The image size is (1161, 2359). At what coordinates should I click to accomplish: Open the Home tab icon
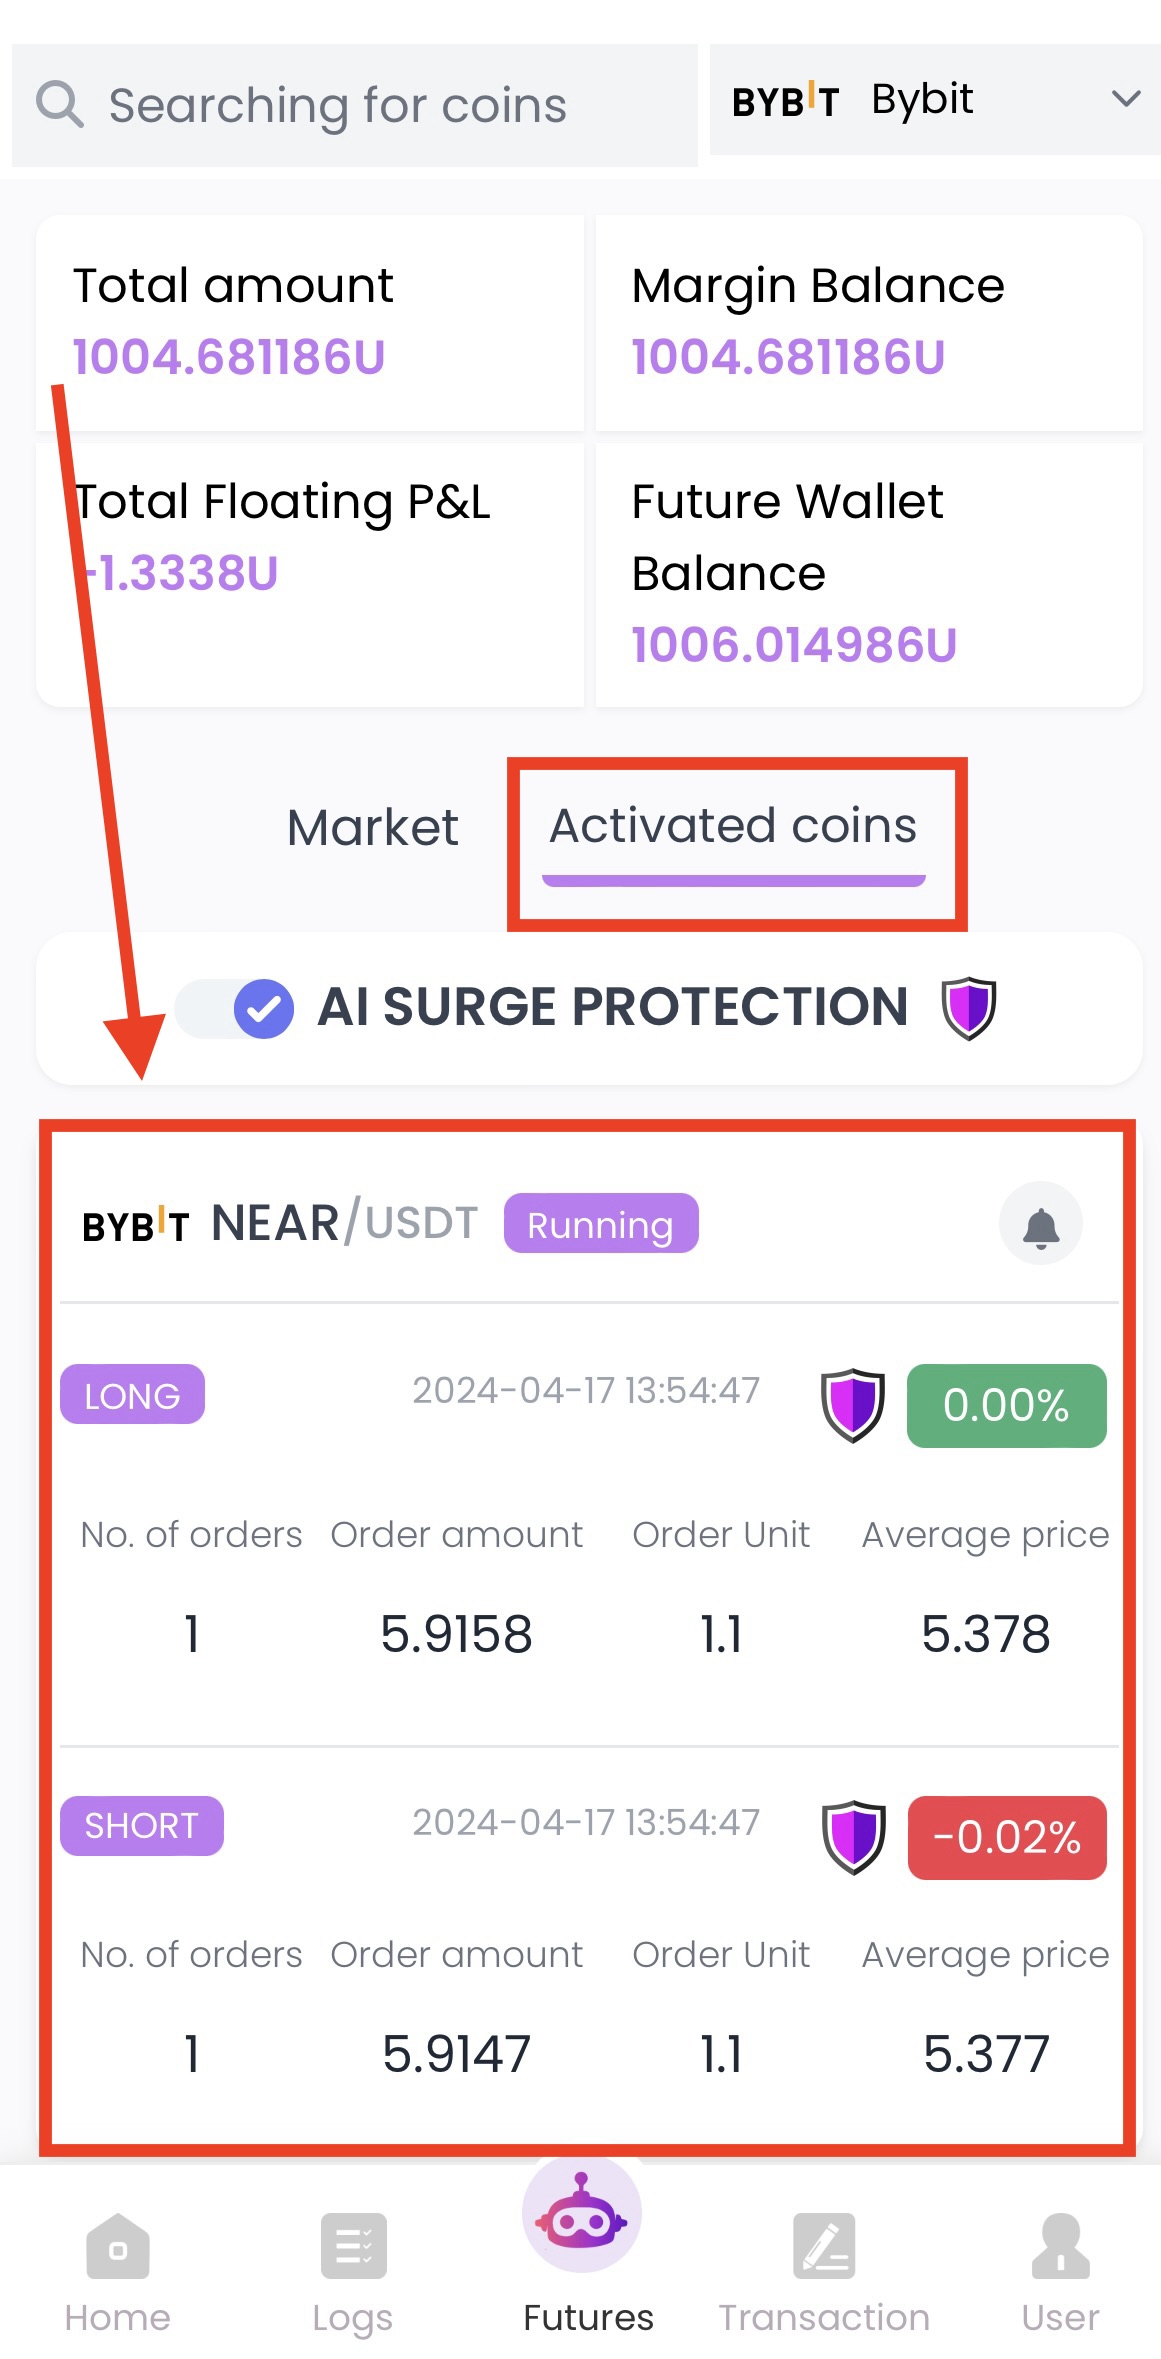pos(117,2247)
